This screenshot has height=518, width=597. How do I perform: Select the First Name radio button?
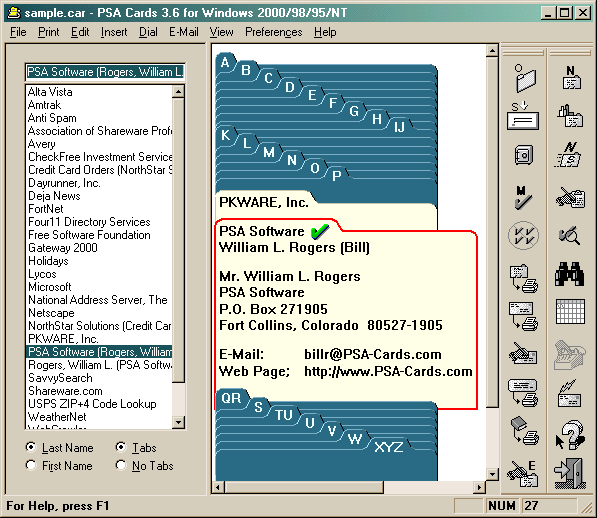[x=31, y=465]
